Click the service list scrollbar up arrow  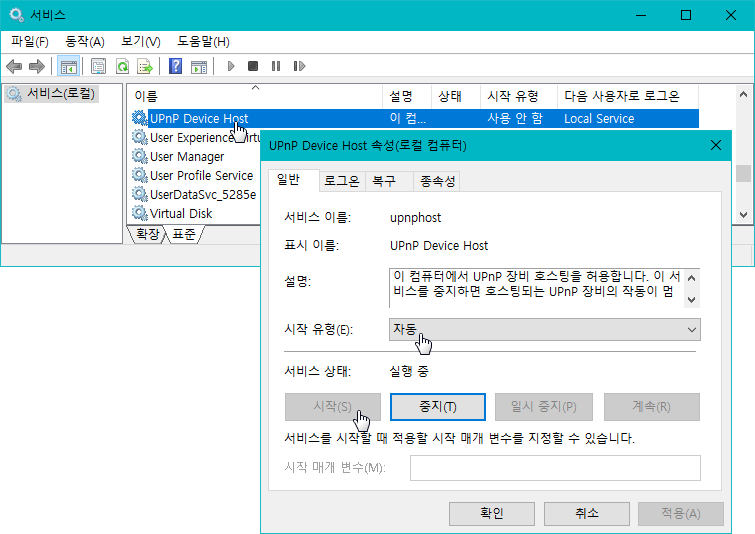(x=743, y=94)
